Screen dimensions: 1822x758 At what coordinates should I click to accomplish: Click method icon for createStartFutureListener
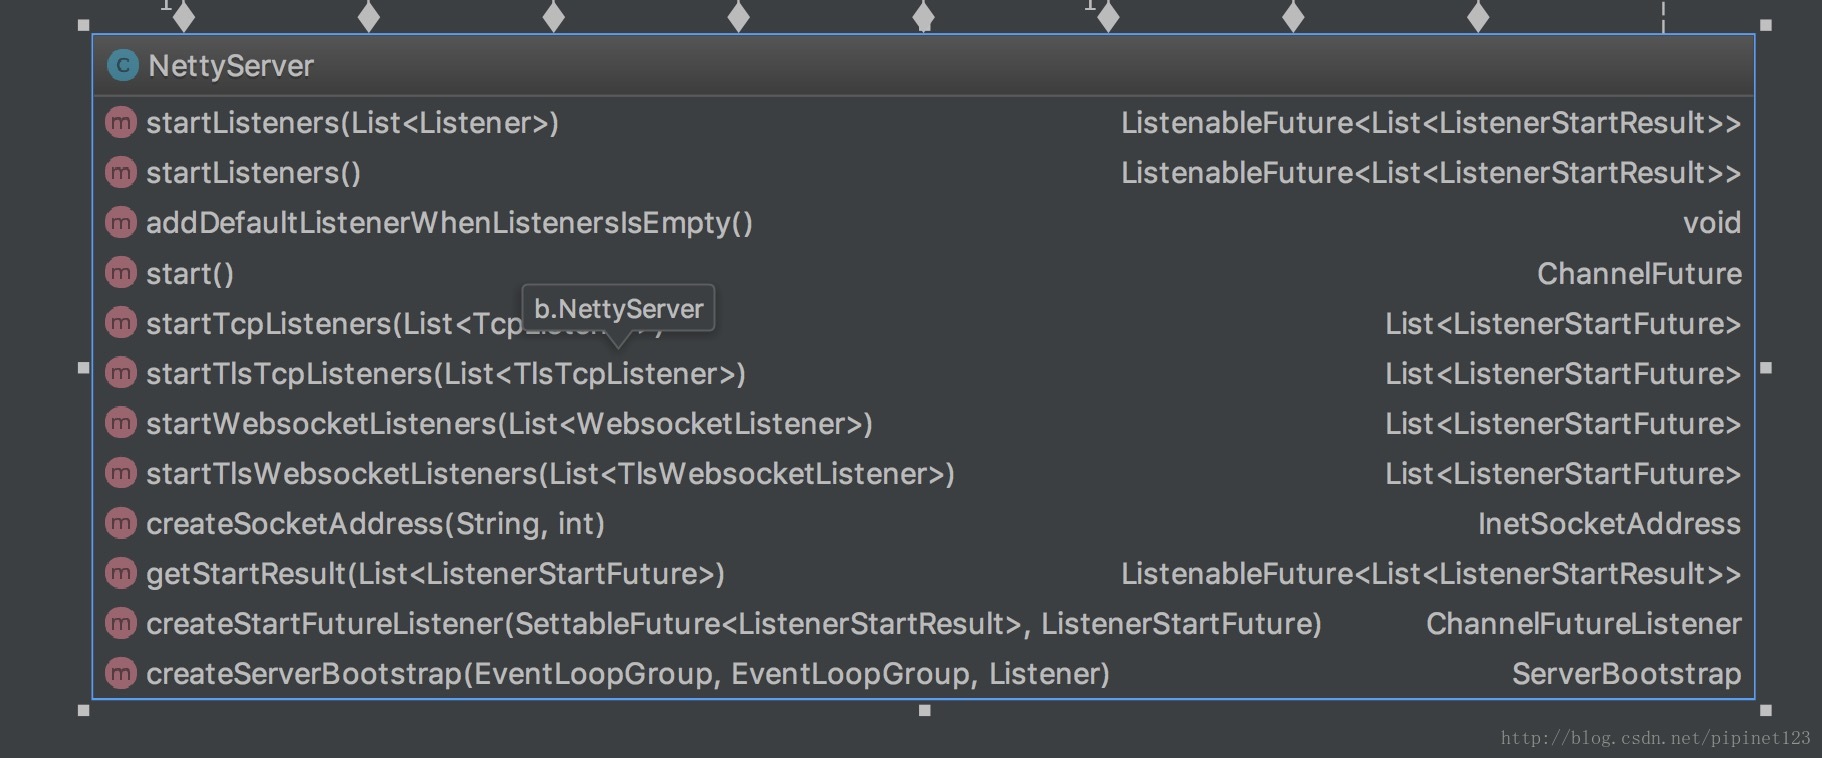pyautogui.click(x=121, y=623)
